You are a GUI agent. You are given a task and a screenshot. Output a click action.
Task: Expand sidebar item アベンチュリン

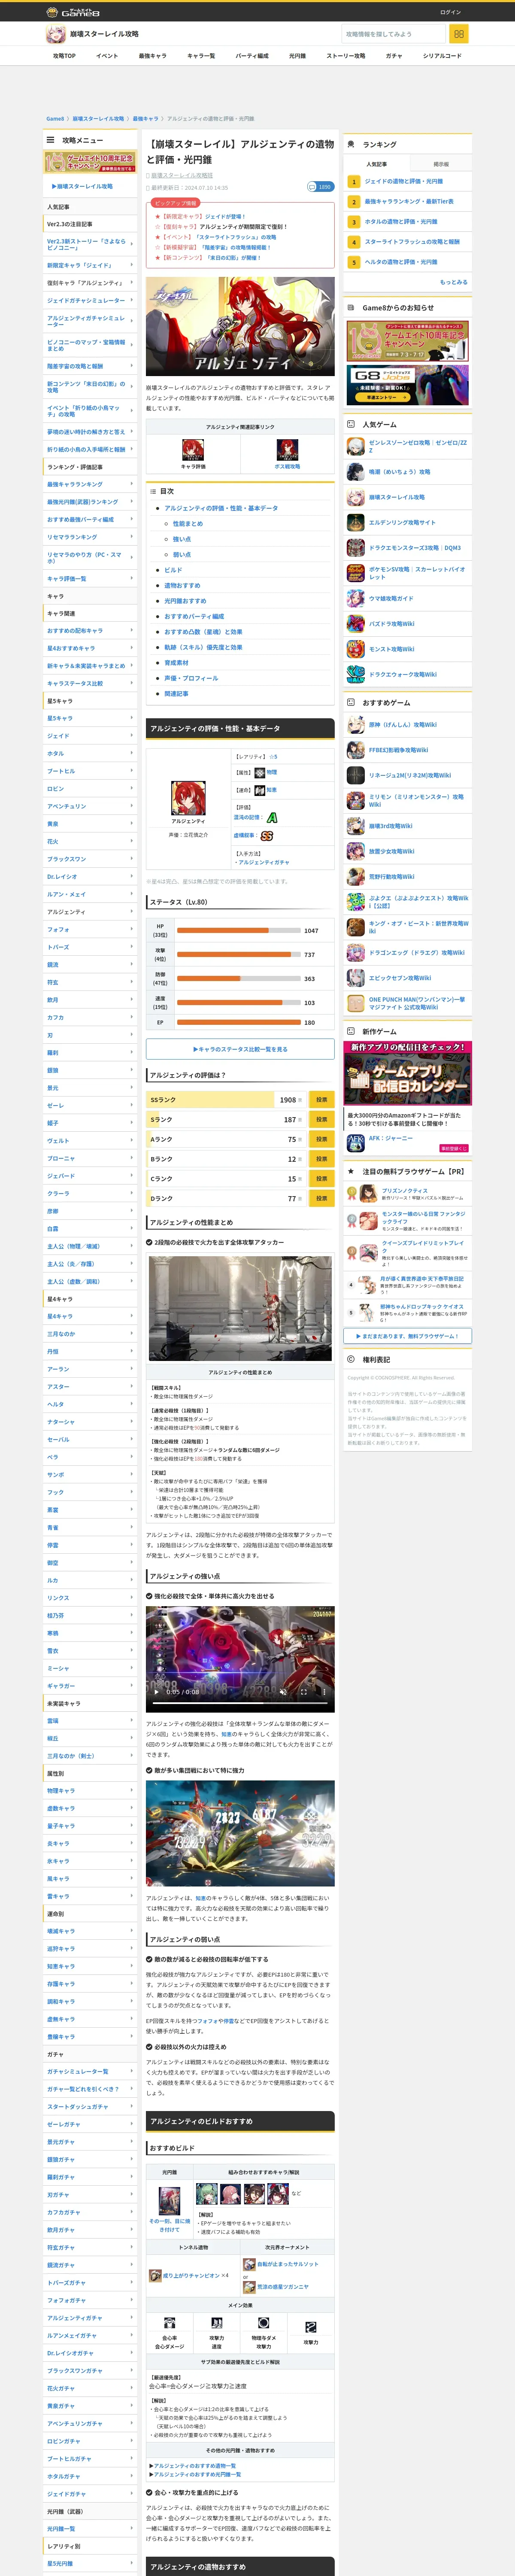(x=90, y=806)
